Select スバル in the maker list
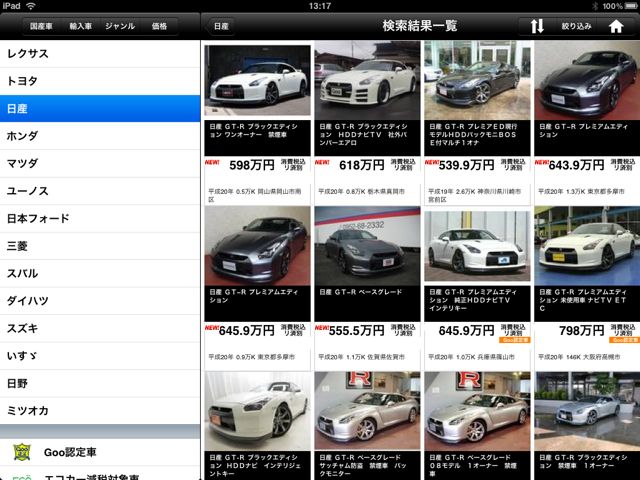The width and height of the screenshot is (640, 480). 100,273
